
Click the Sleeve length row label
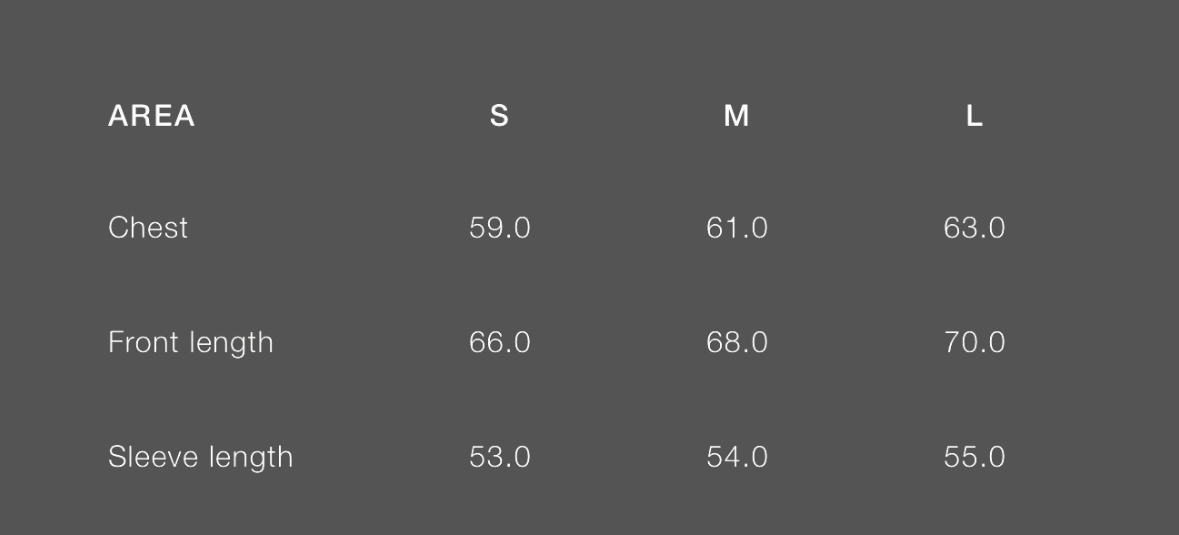click(x=200, y=457)
